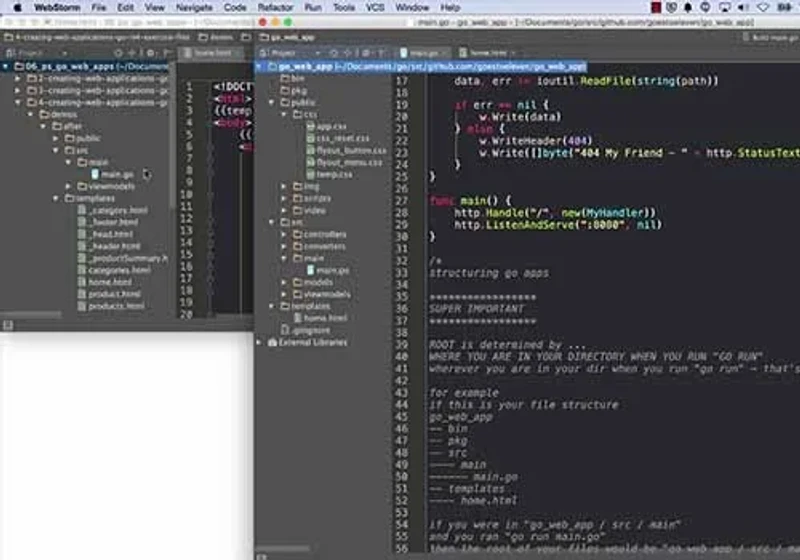Click line 28 http.Handle code in editor

point(555,213)
